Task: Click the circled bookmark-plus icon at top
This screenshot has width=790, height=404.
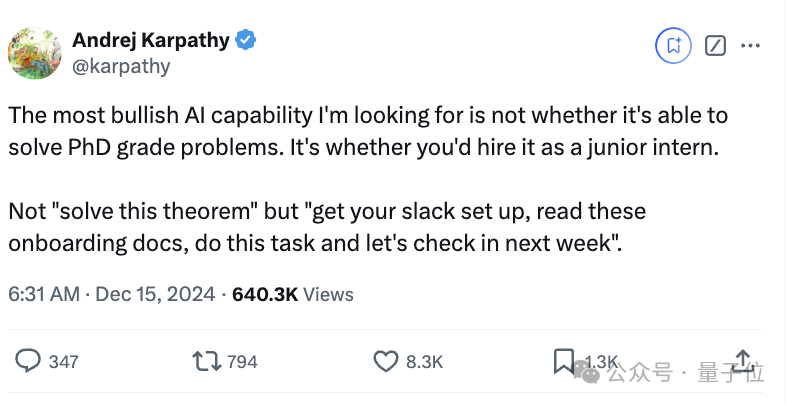Action: 674,46
